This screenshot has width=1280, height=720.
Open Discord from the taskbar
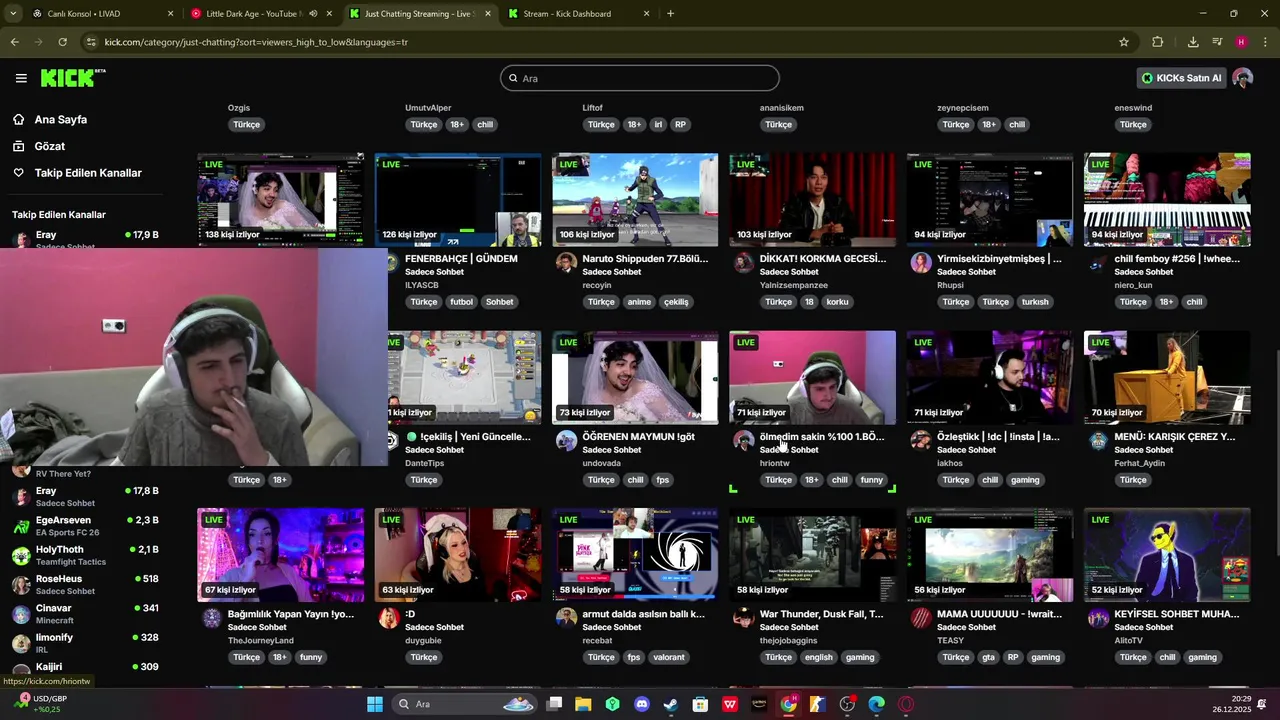coord(642,704)
